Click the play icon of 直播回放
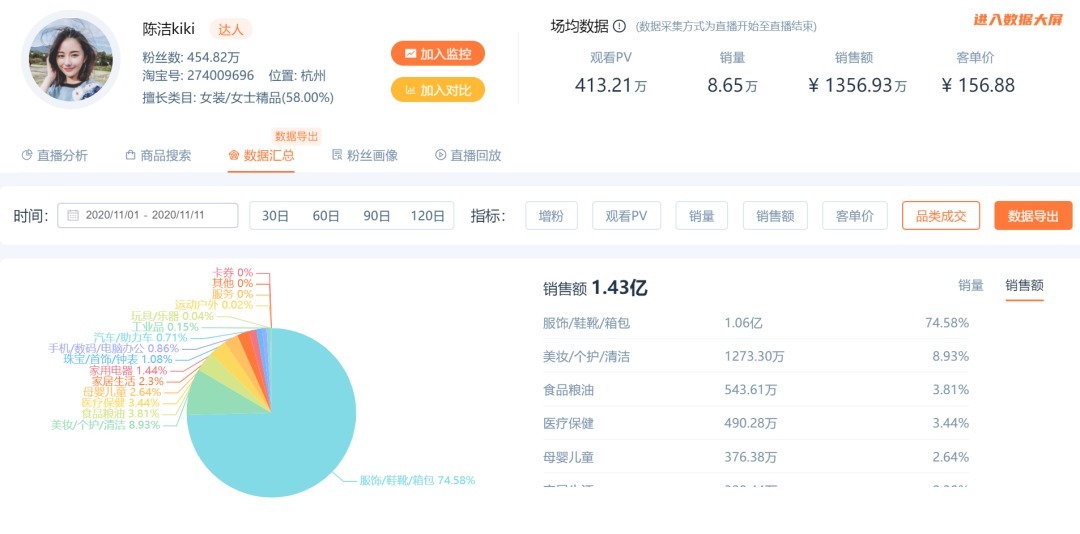Image resolution: width=1080 pixels, height=534 pixels. 441,155
